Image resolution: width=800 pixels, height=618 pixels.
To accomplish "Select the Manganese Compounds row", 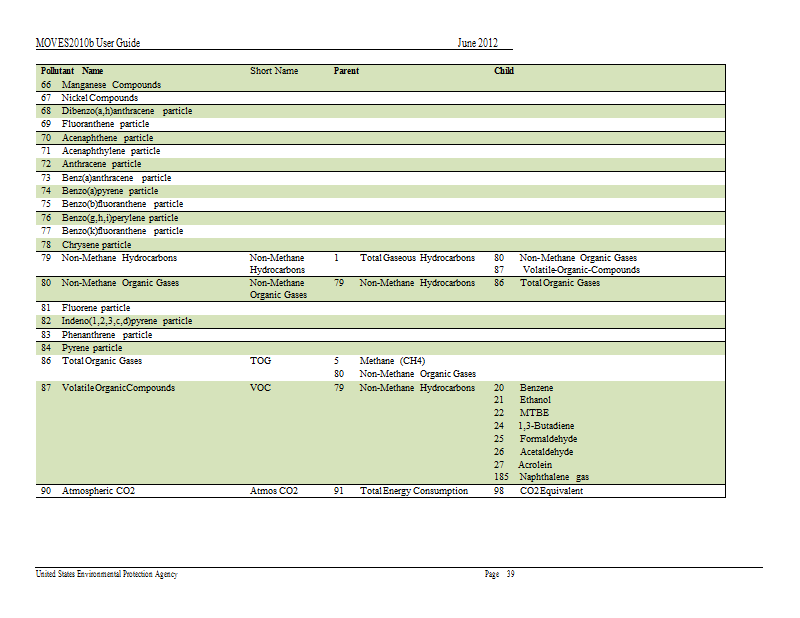I will point(111,85).
